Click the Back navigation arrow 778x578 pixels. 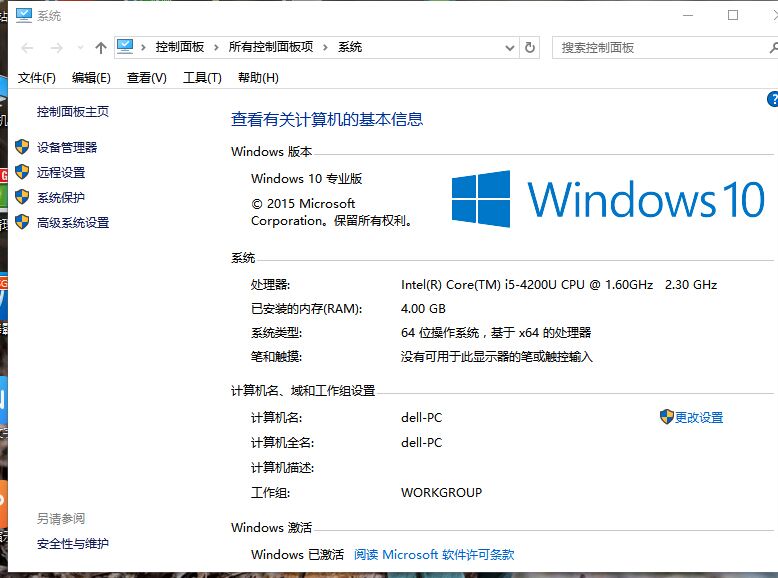point(28,48)
